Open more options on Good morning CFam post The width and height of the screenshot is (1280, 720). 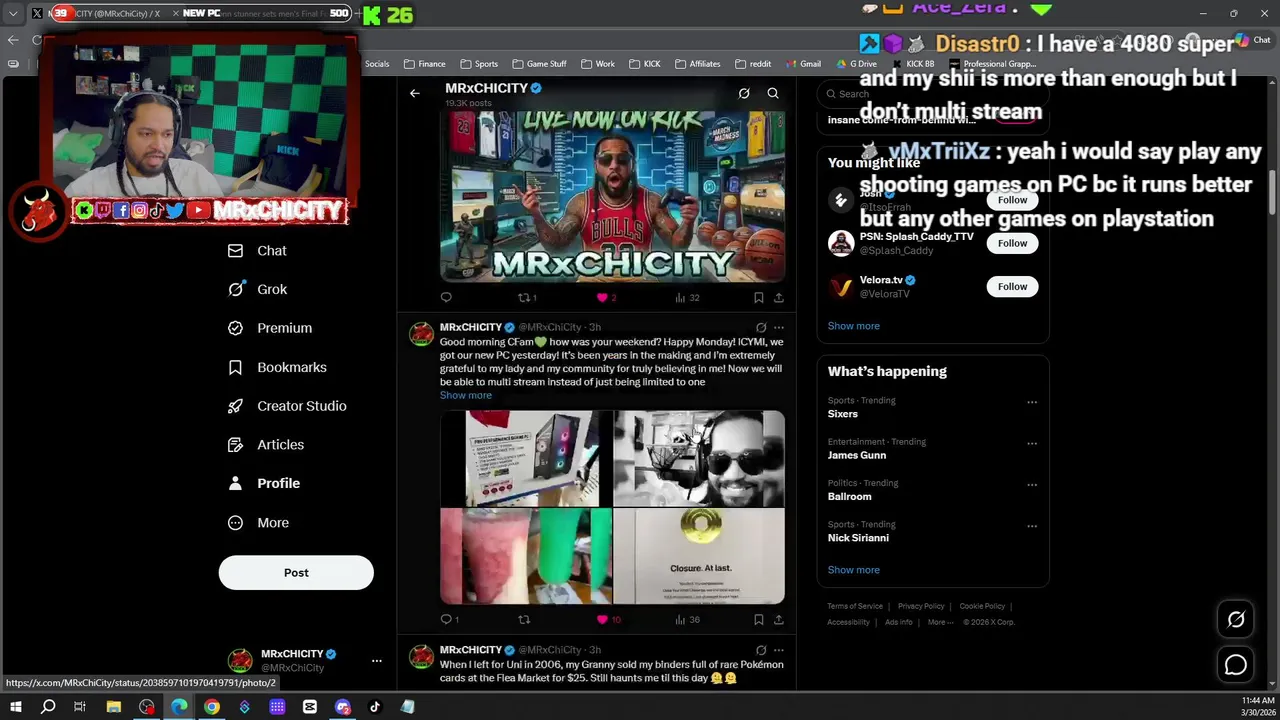(779, 327)
